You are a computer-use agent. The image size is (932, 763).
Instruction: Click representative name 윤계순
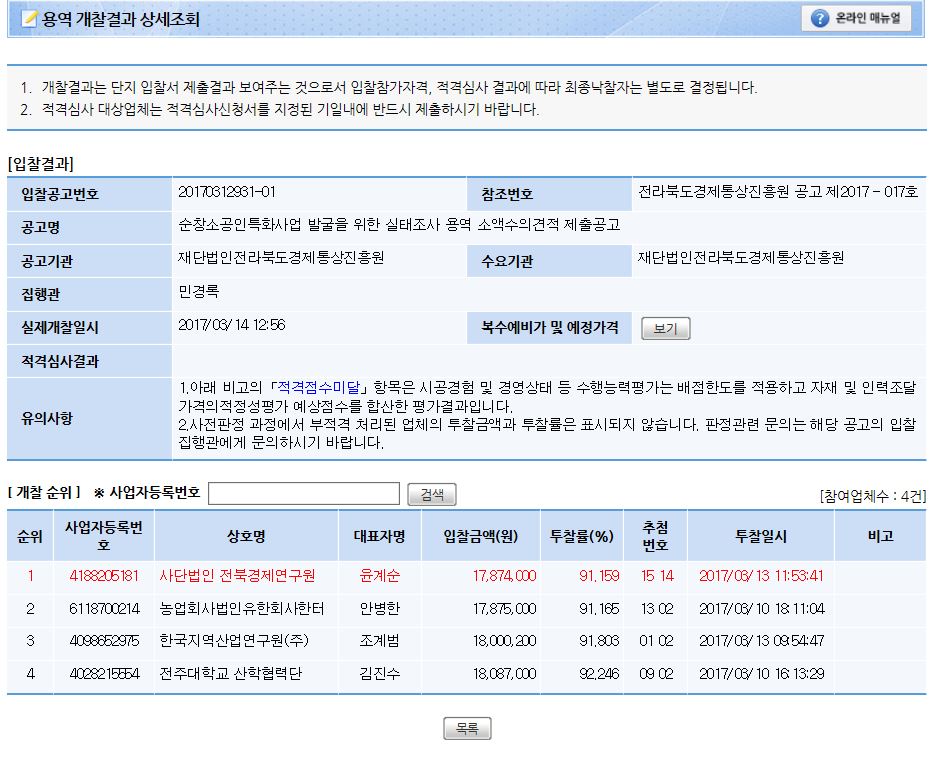tap(379, 576)
